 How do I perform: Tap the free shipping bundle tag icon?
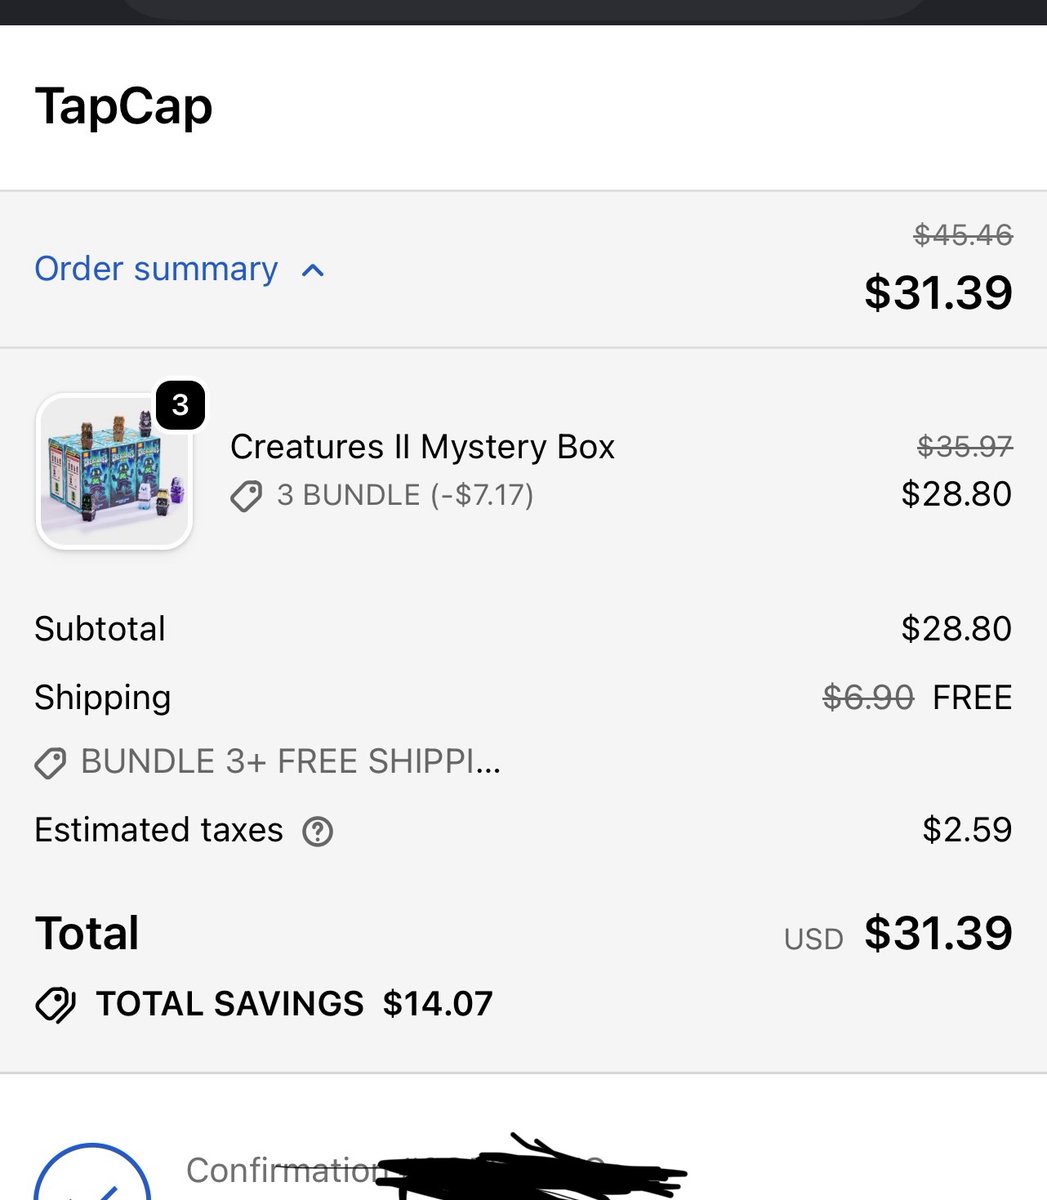click(50, 764)
